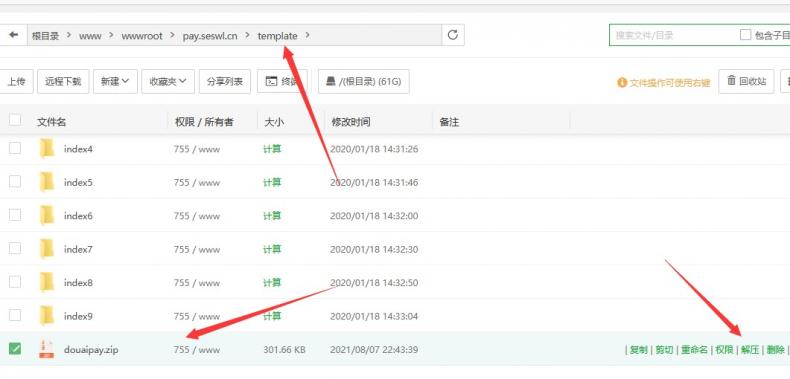Click the chevron after template in path
The height and width of the screenshot is (379, 790).
pyautogui.click(x=308, y=35)
